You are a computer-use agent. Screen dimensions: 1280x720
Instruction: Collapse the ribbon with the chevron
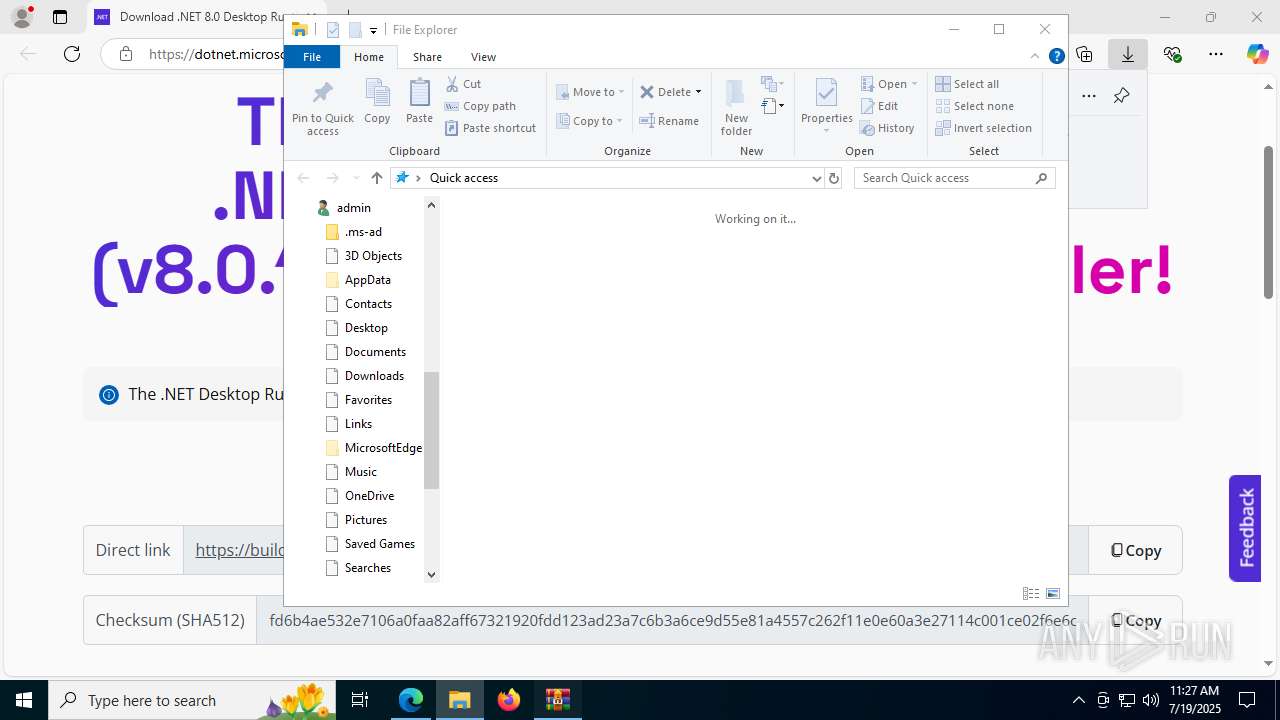[x=1036, y=57]
